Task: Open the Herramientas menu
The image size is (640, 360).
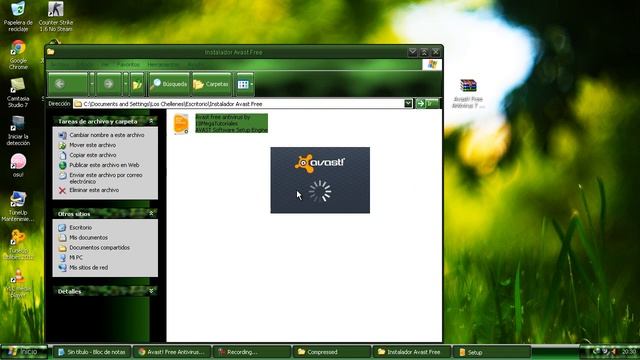Action: coord(162,64)
